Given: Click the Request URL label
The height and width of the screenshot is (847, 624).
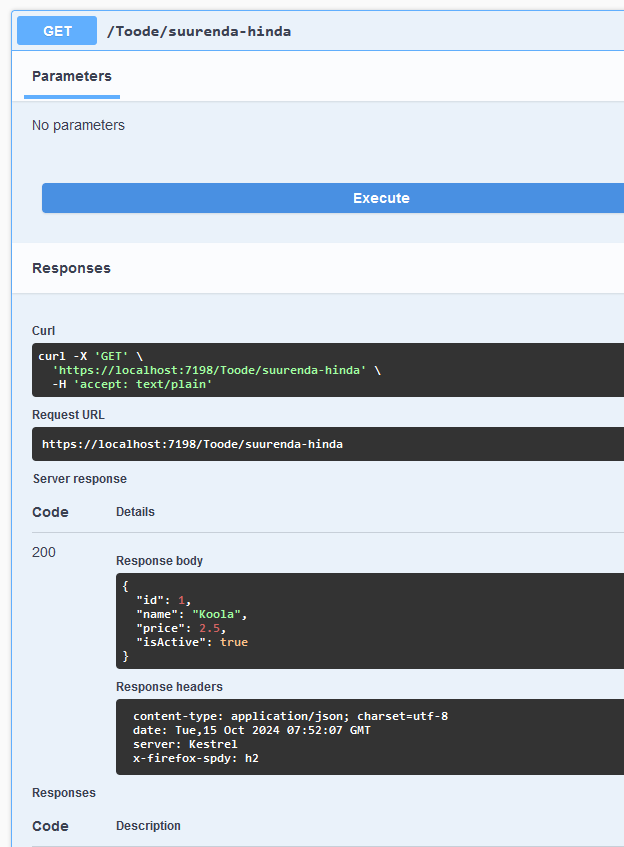Looking at the screenshot, I should coord(68,415).
